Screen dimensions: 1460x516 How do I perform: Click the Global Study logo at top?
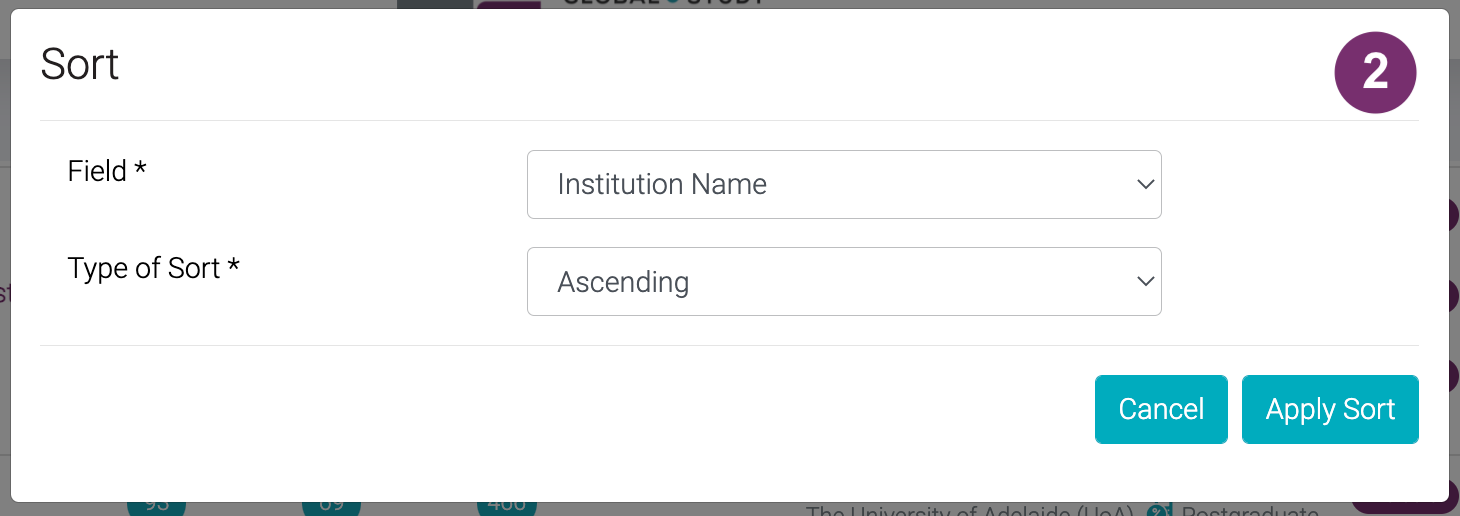[x=662, y=3]
